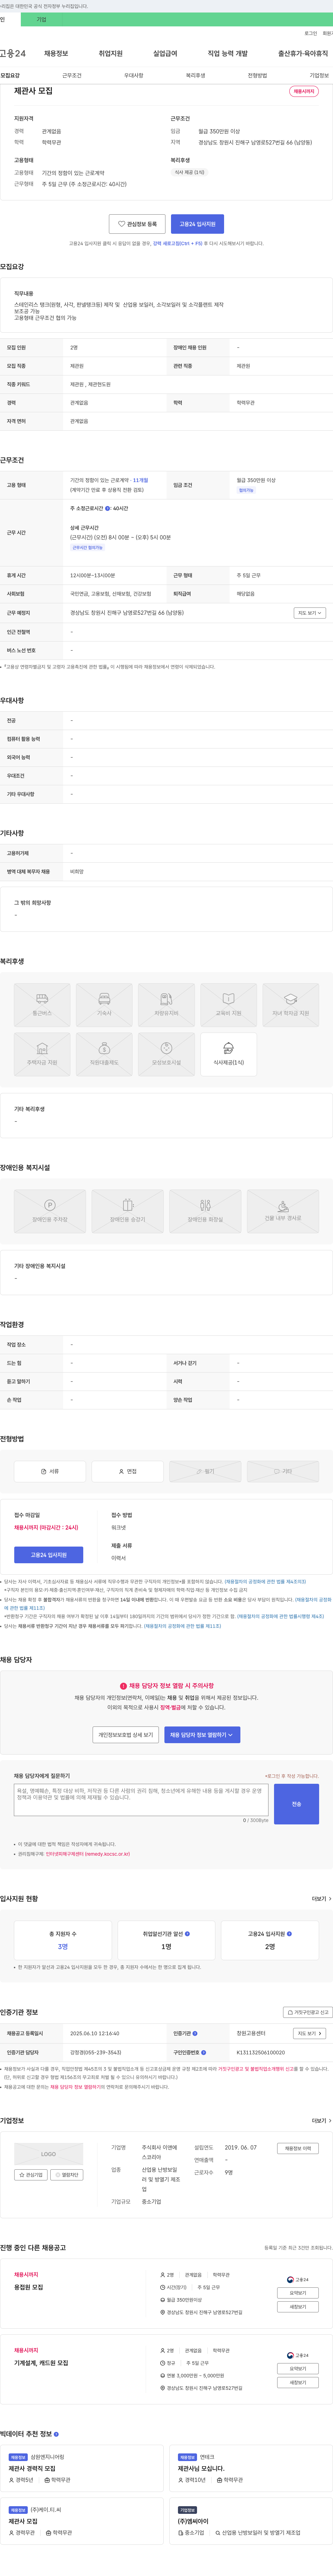Click the 기숙사 welfare icon
The image size is (333, 2576).
pyautogui.click(x=104, y=1005)
